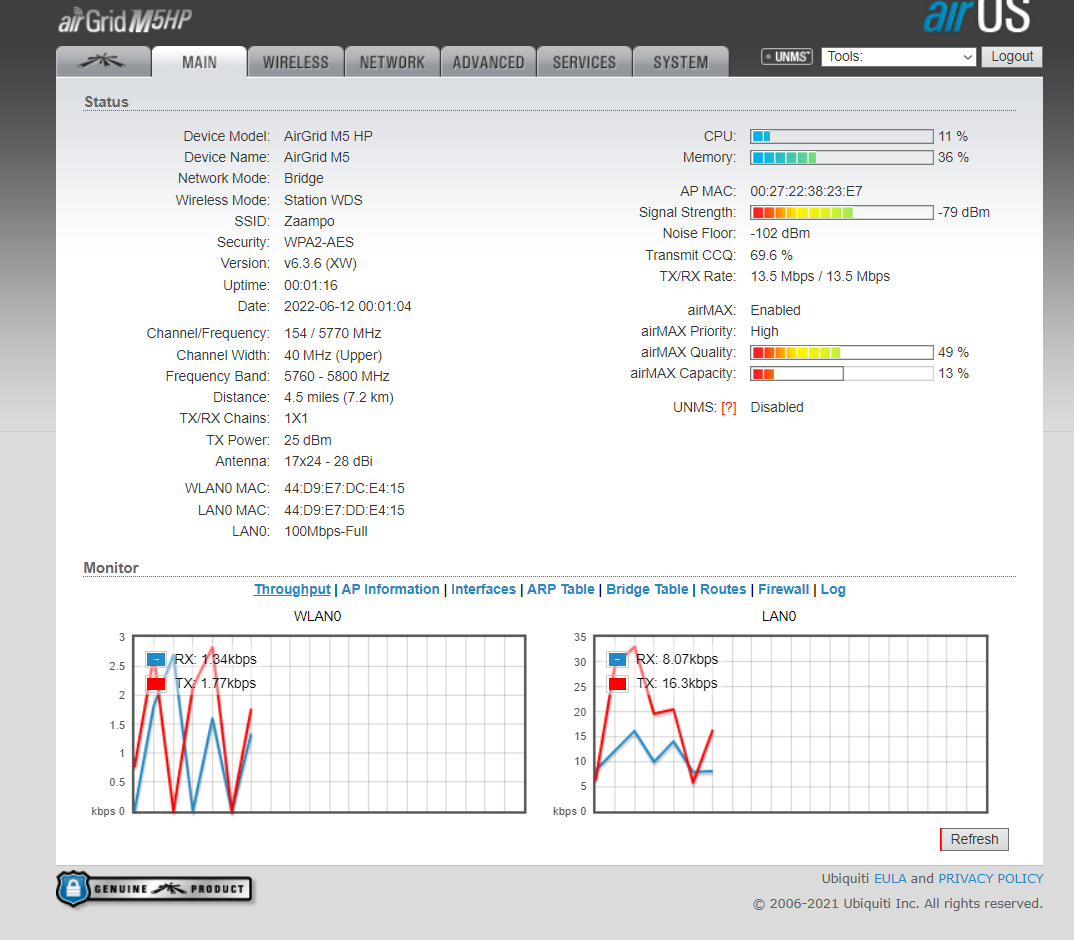Screen dimensions: 1074x940
Task: Click the AP MAC value 00:27:22:38:23:E7
Action: (806, 191)
